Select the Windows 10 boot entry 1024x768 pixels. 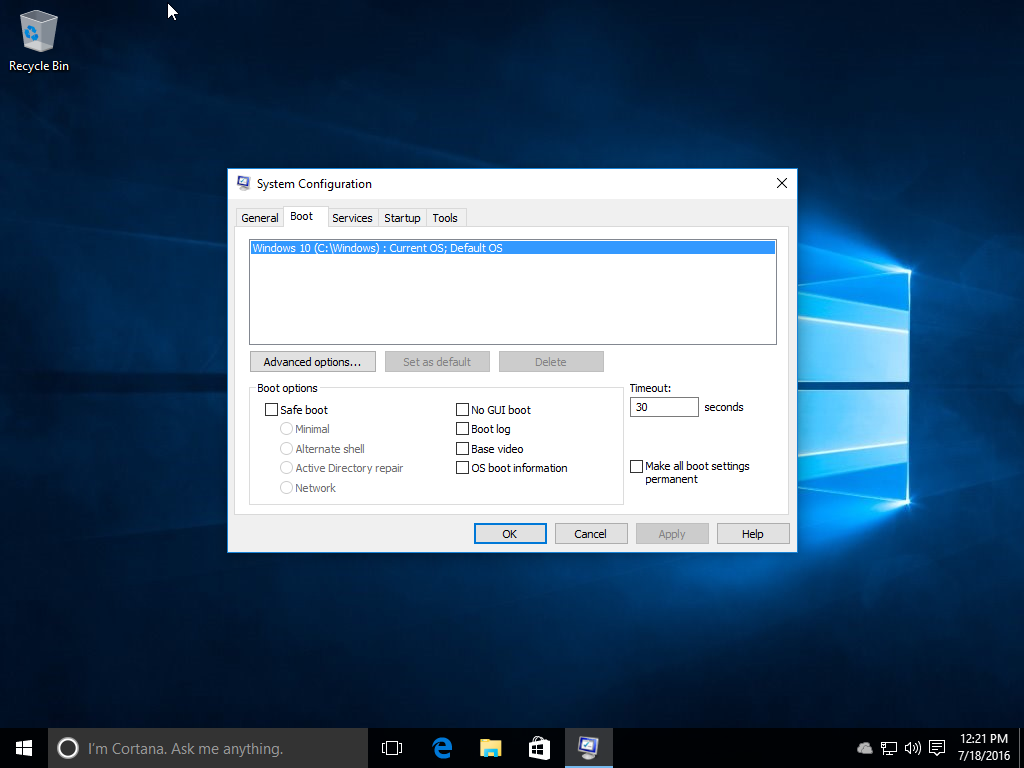[x=513, y=248]
